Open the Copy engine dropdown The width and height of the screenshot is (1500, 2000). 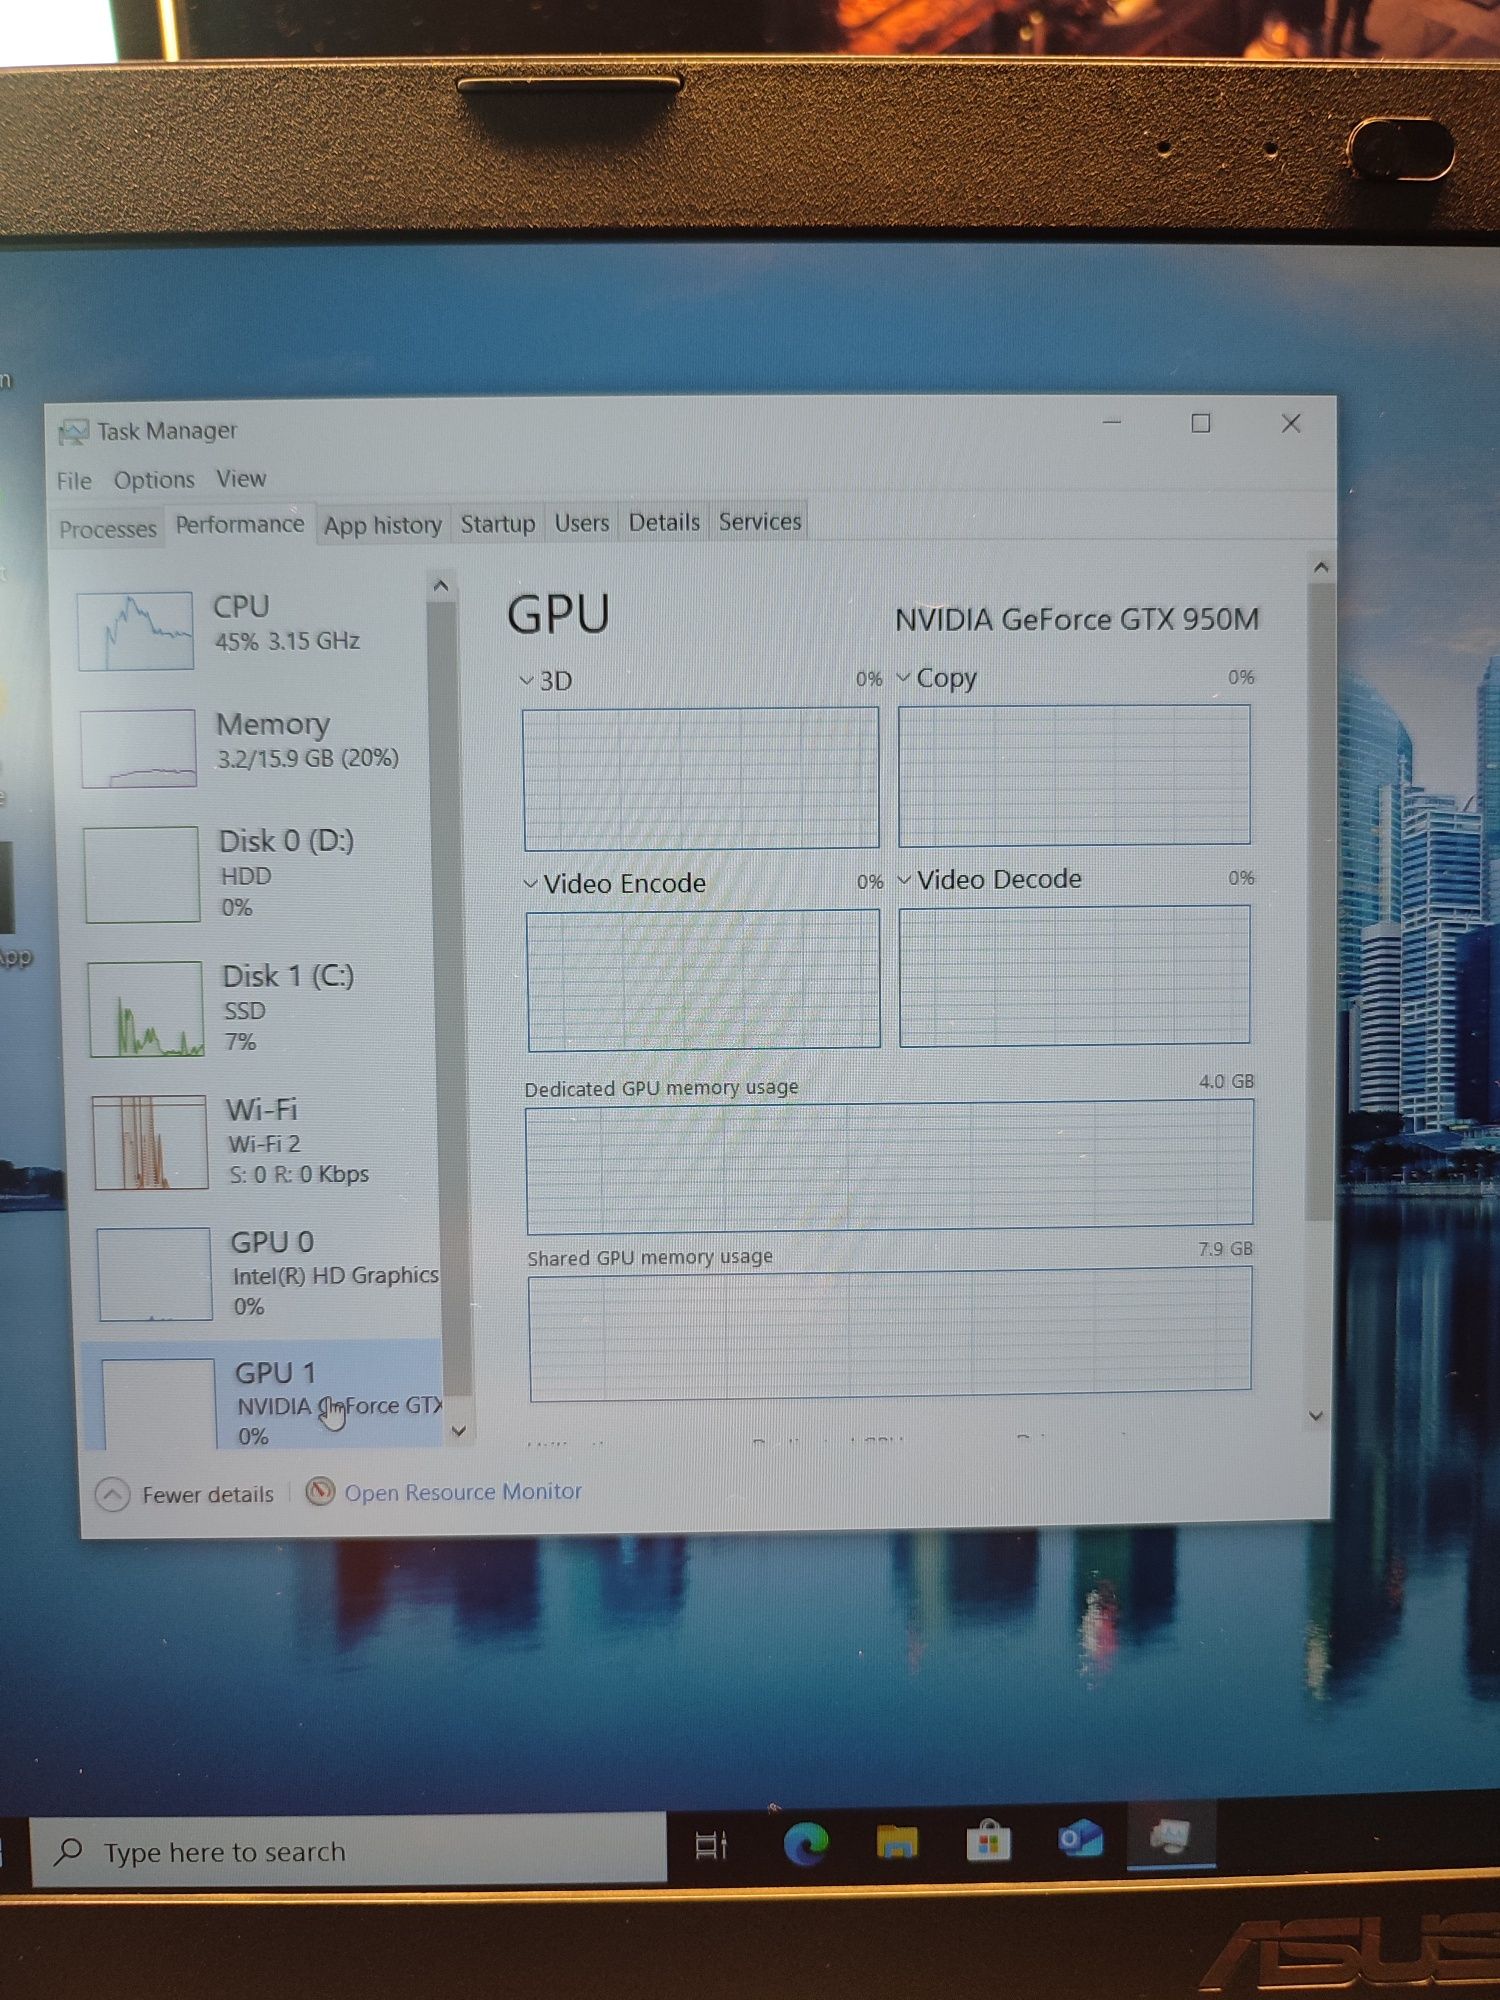[x=936, y=678]
